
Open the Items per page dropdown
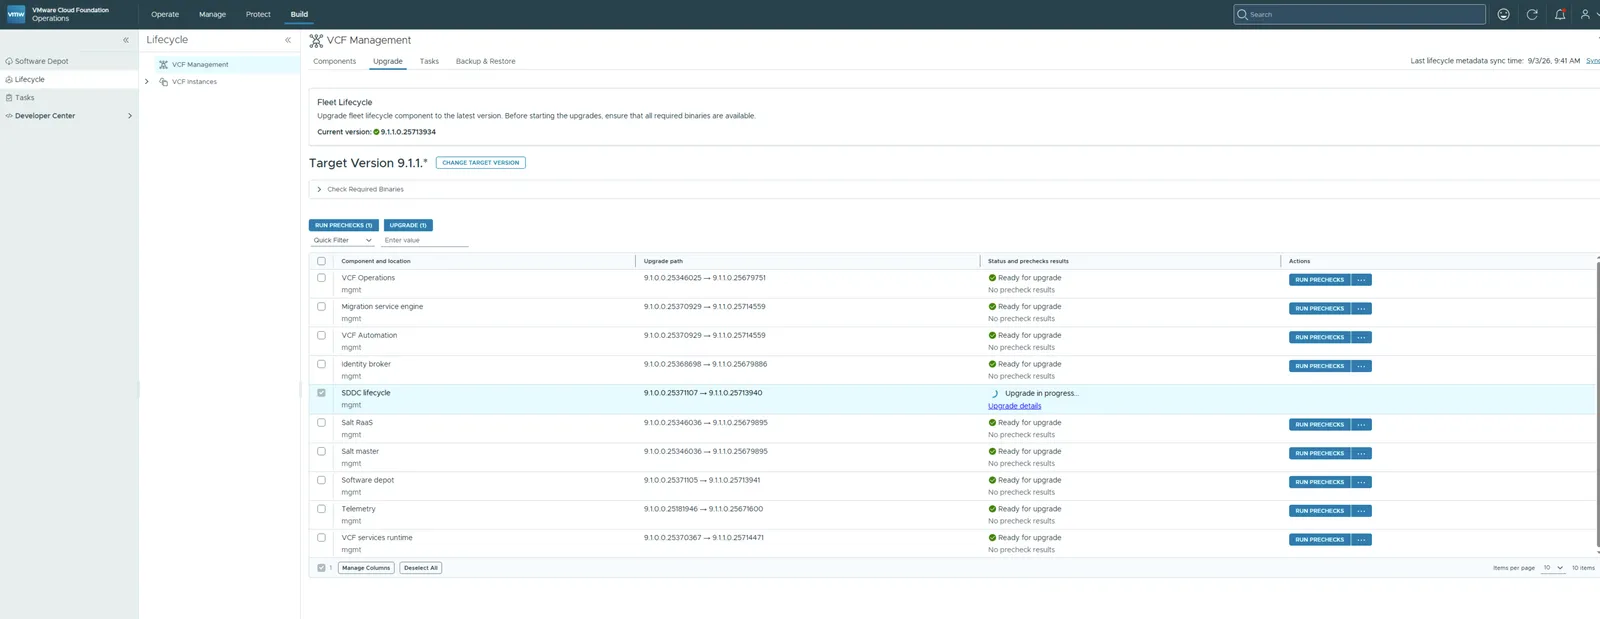[x=1553, y=568]
